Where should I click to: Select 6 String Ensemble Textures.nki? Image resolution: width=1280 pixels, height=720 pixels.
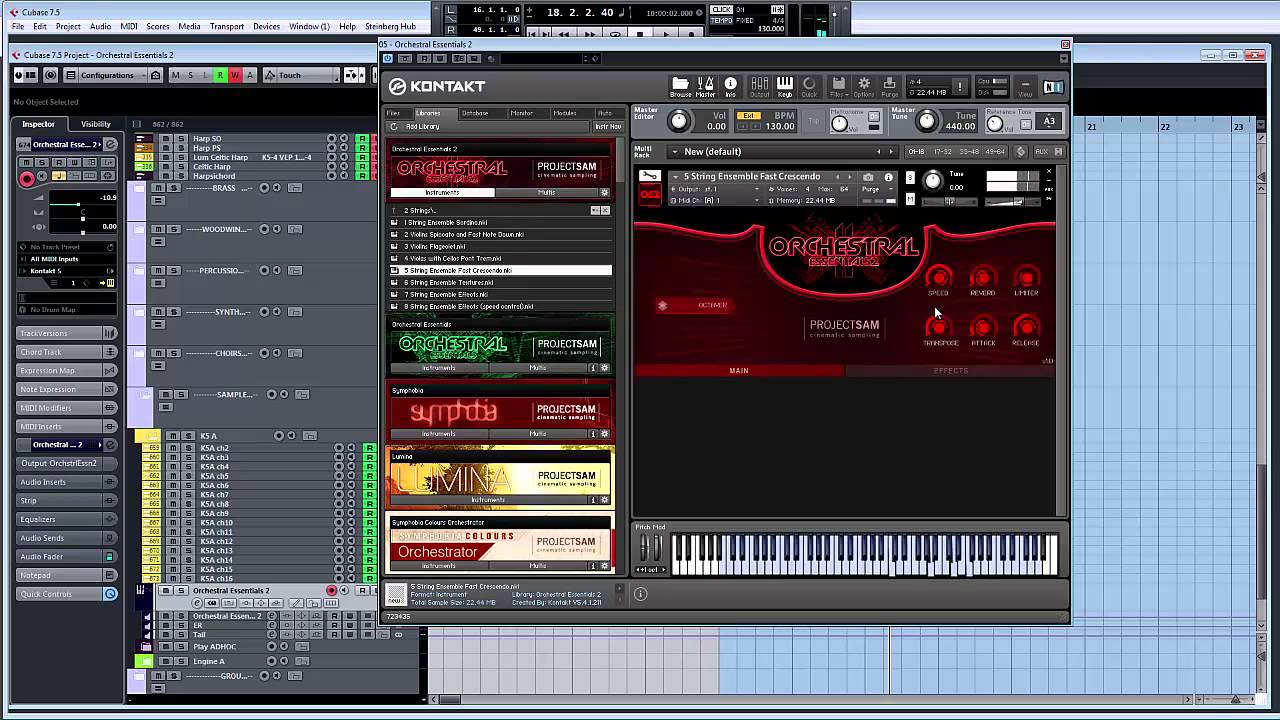(500, 283)
